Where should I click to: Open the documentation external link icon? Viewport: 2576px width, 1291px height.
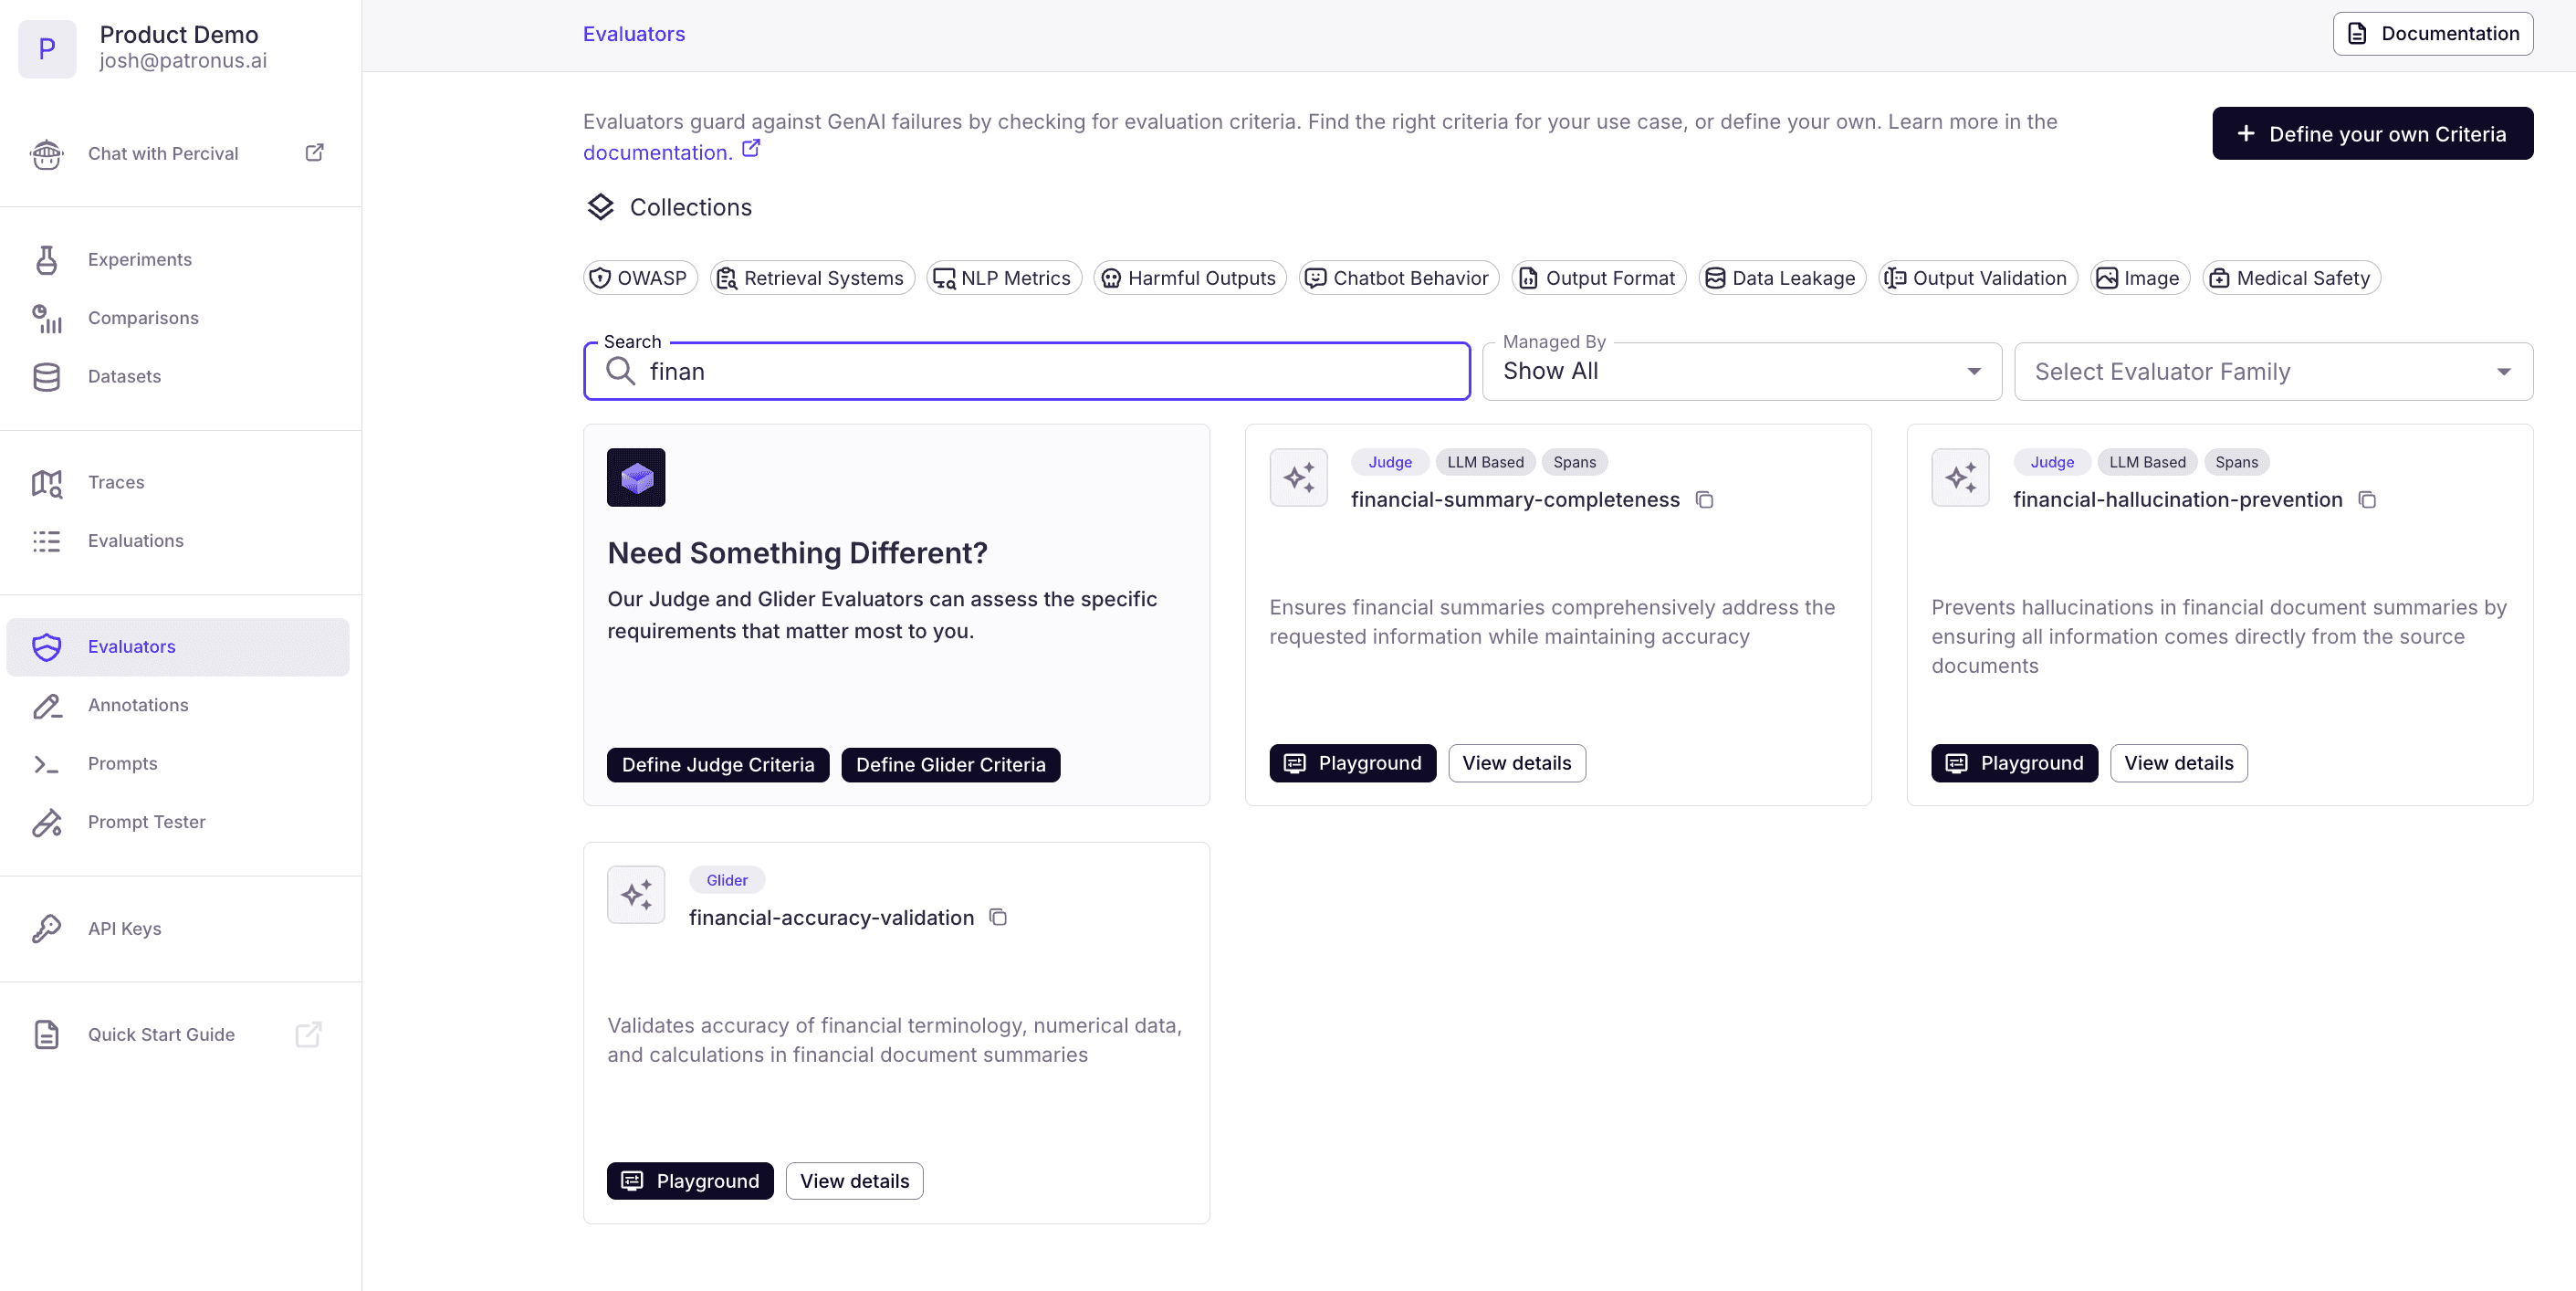751,149
